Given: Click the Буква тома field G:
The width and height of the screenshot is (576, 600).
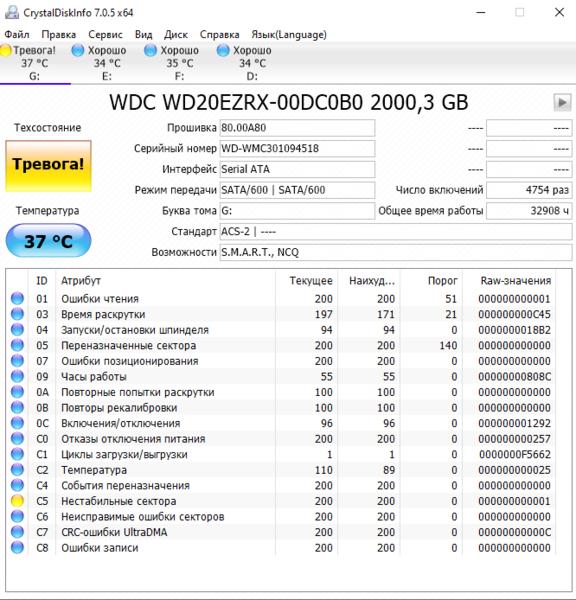Looking at the screenshot, I should click(297, 211).
